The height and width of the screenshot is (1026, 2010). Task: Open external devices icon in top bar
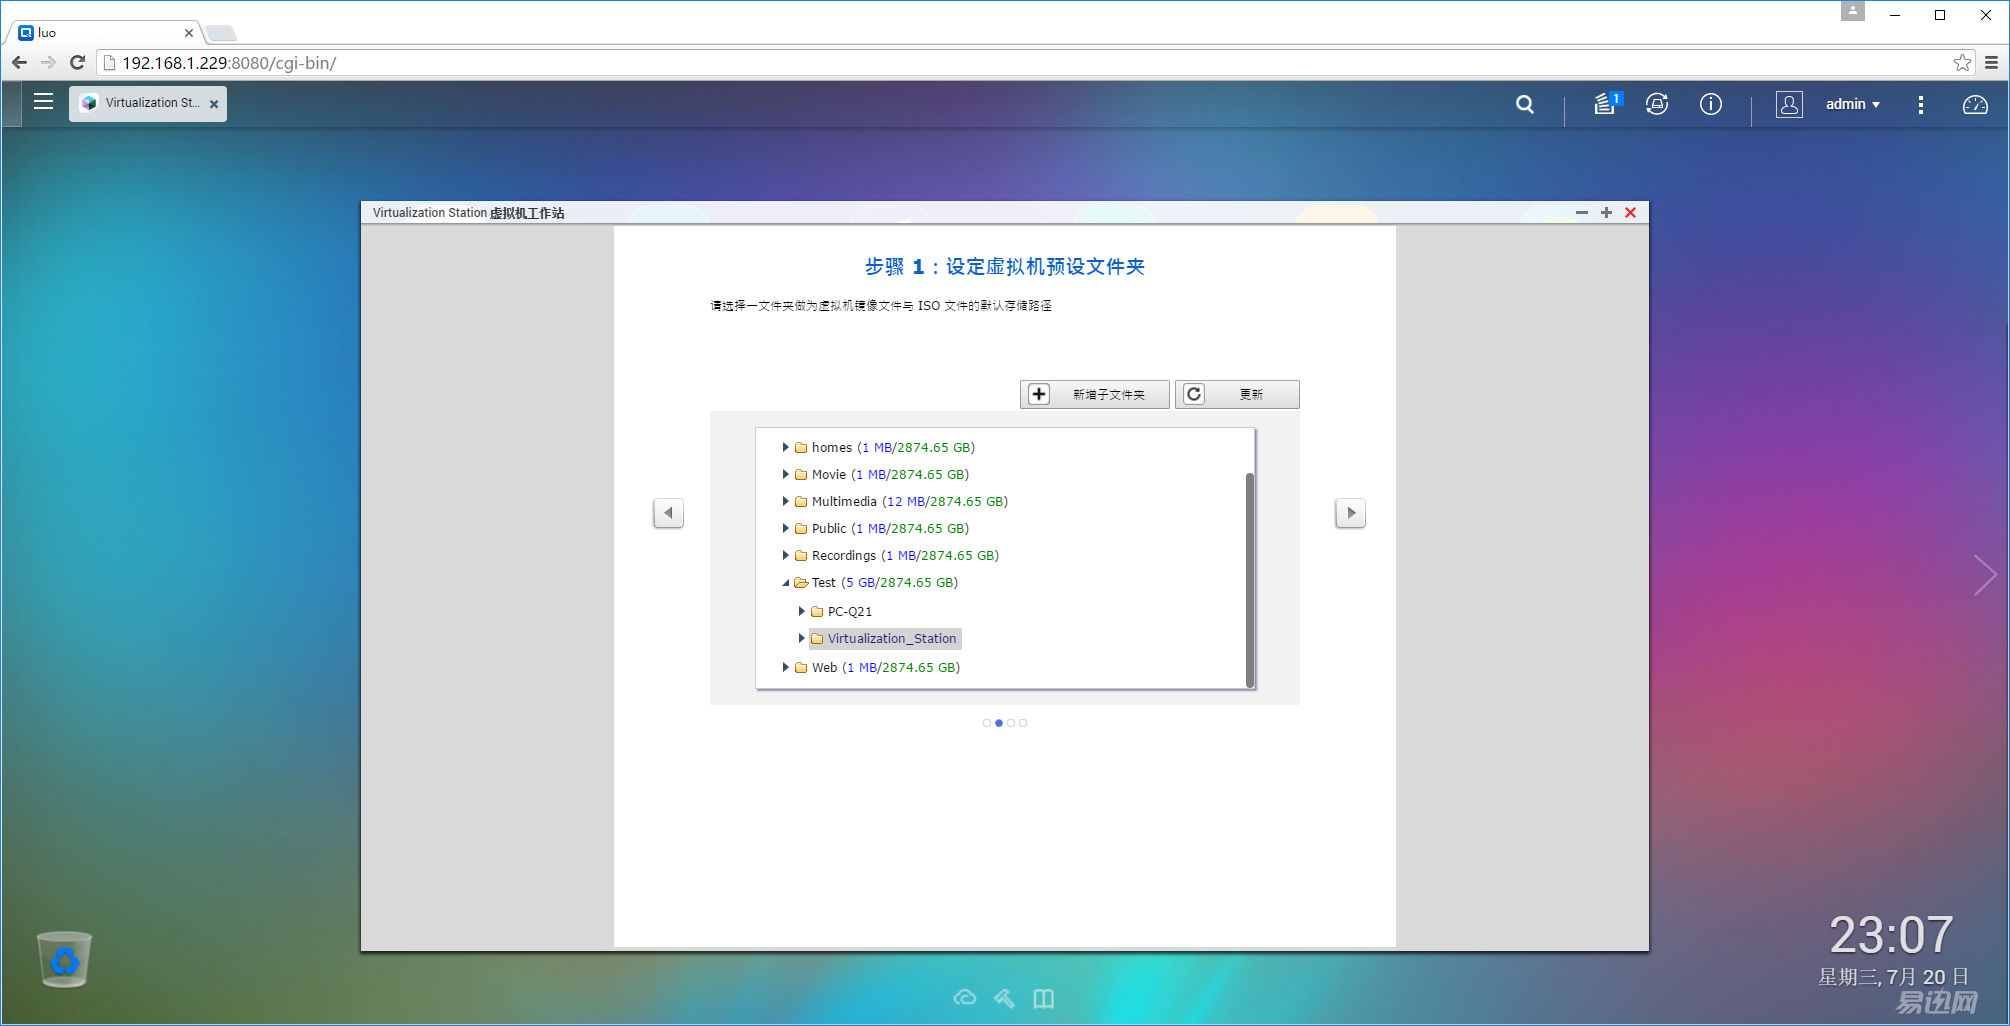tap(1657, 104)
